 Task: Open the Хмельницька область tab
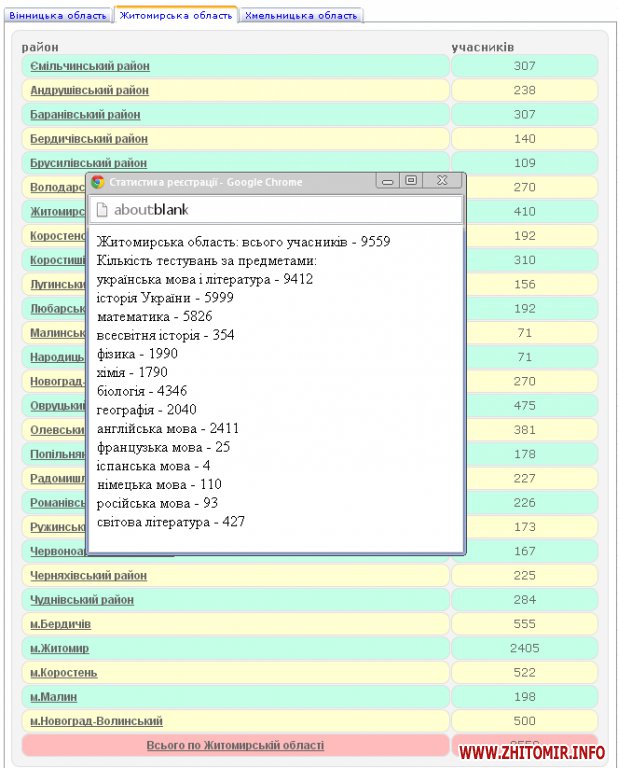[x=301, y=16]
